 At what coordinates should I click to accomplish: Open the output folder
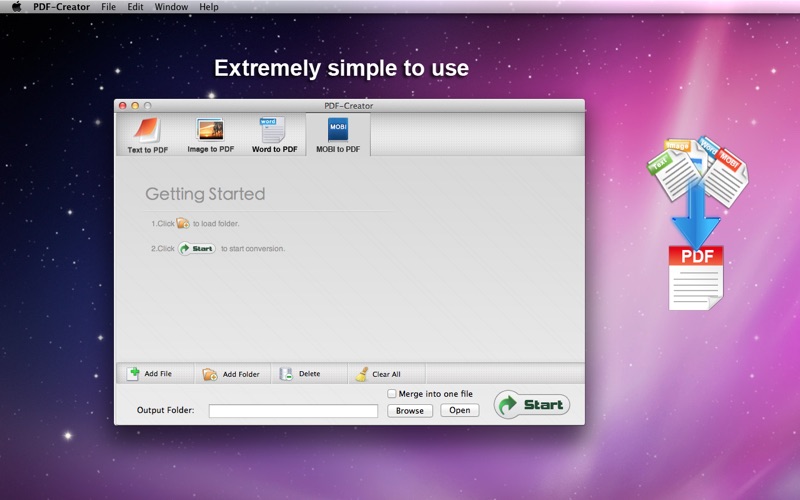(x=460, y=410)
